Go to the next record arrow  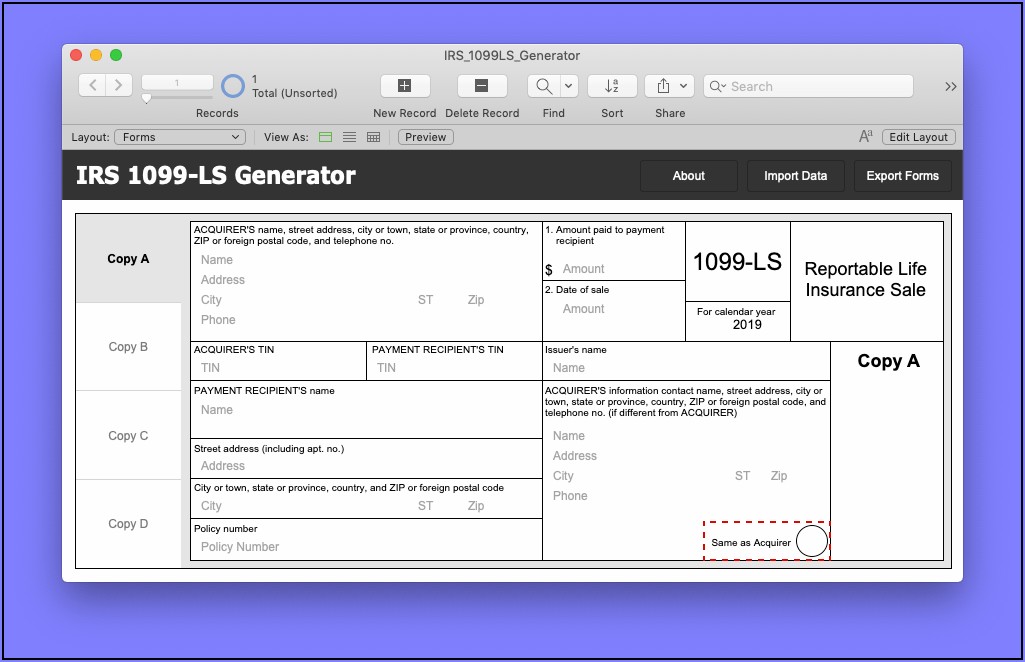point(119,86)
